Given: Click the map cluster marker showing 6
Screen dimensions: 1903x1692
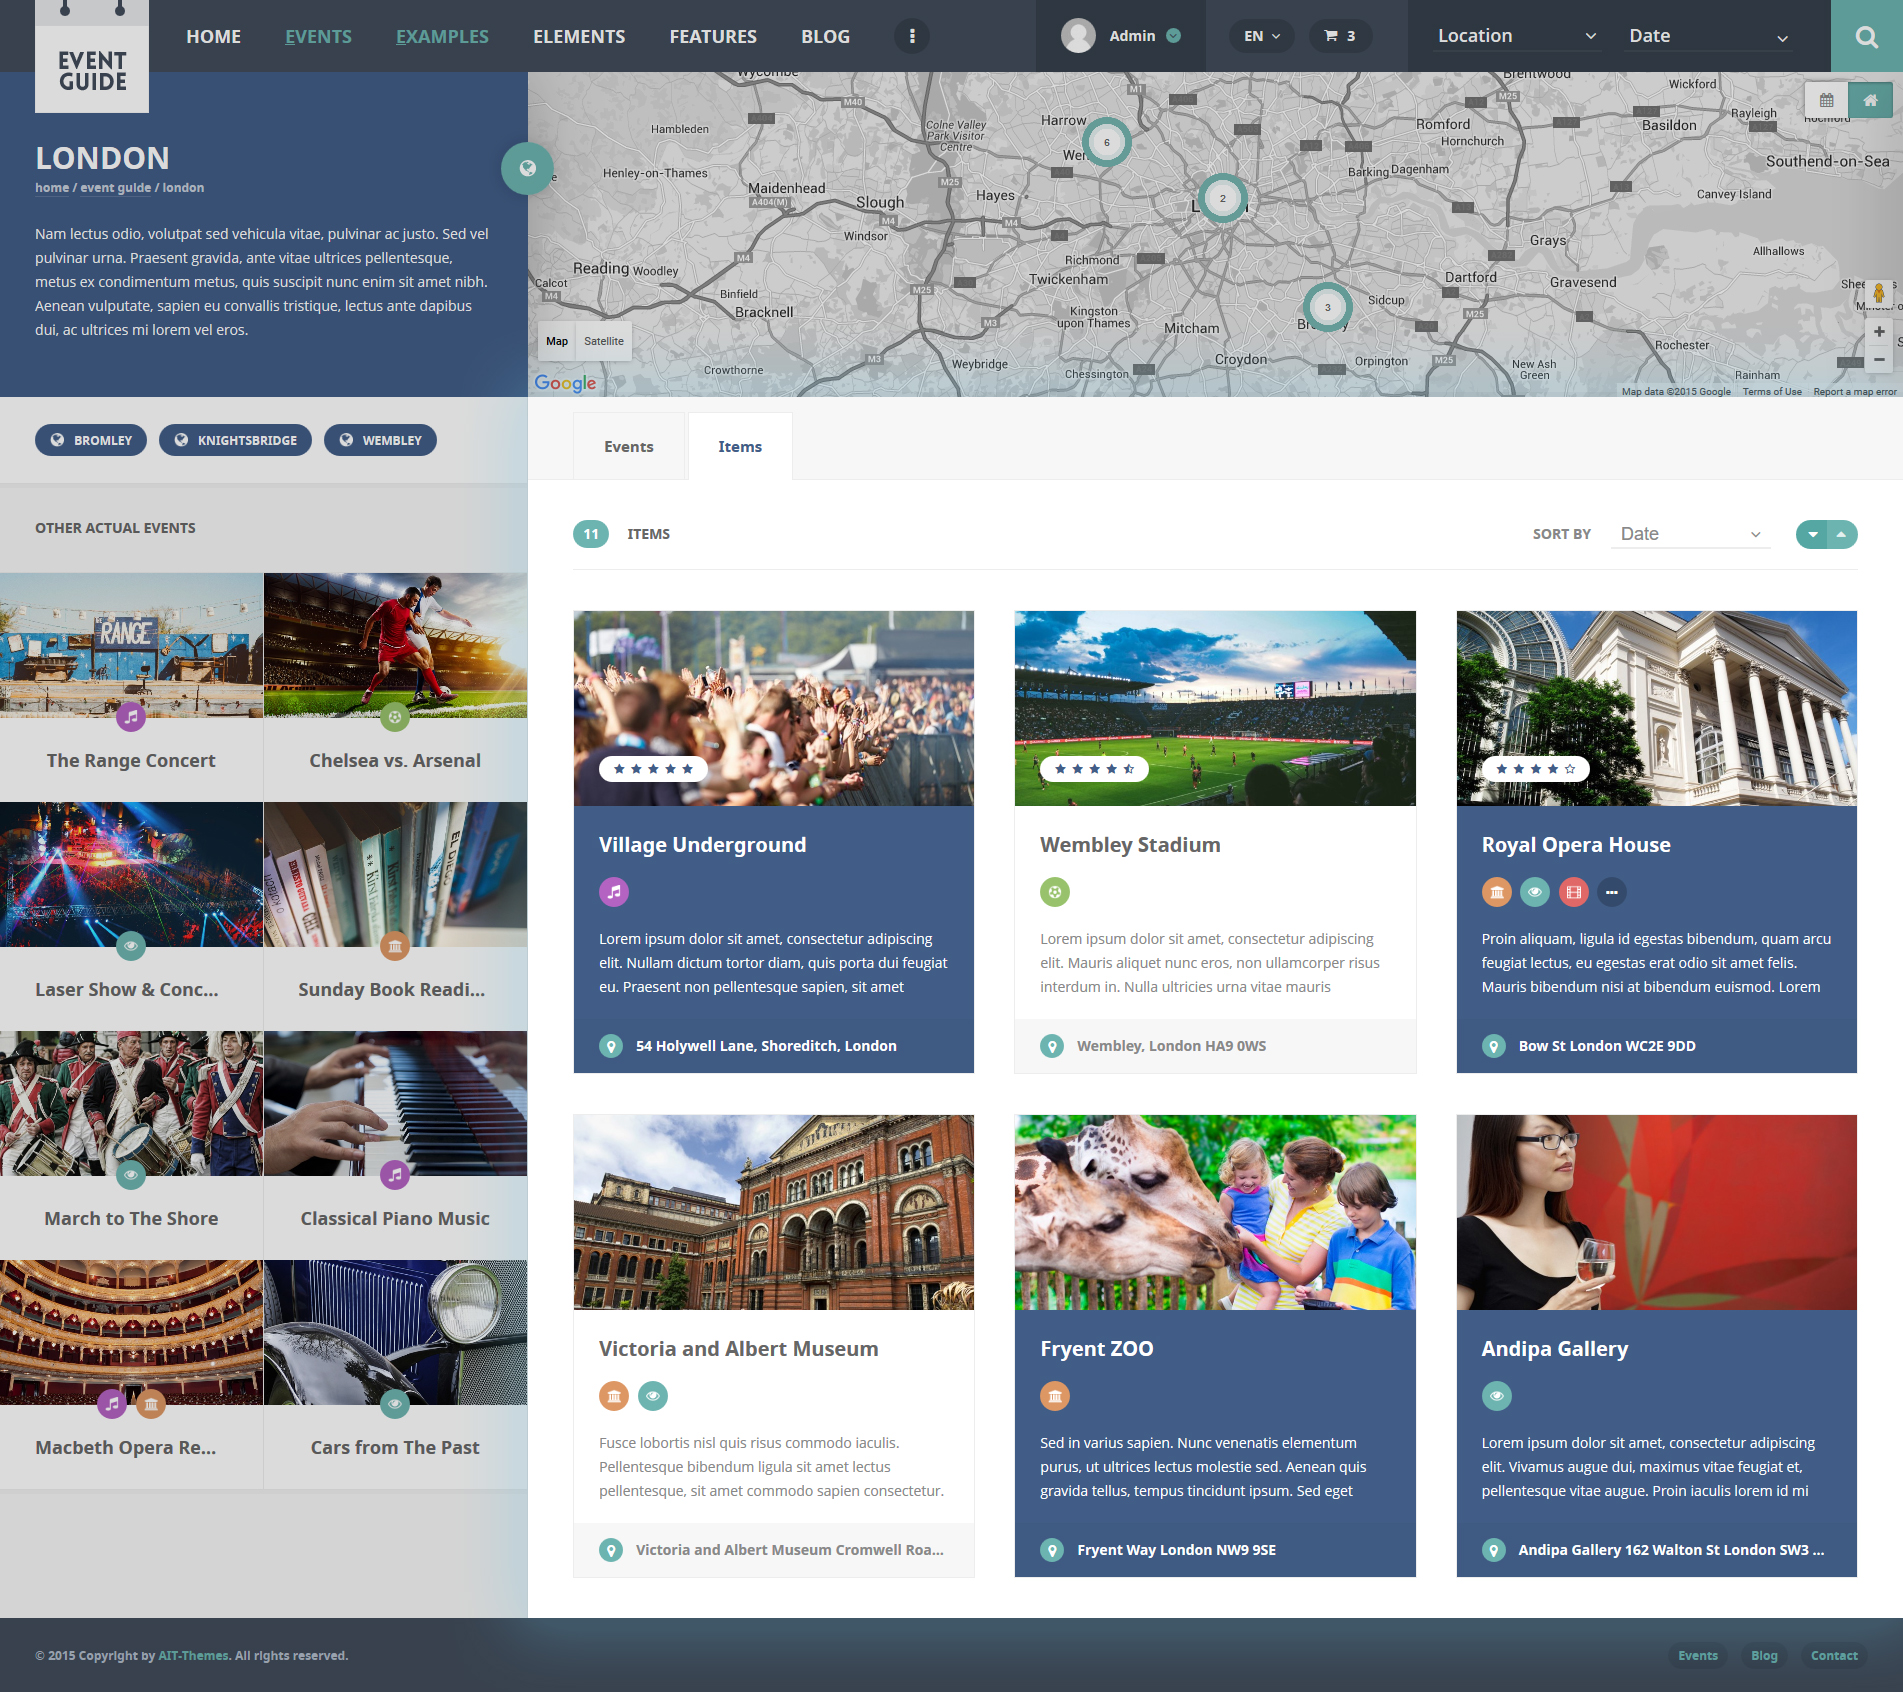Looking at the screenshot, I should (x=1106, y=142).
